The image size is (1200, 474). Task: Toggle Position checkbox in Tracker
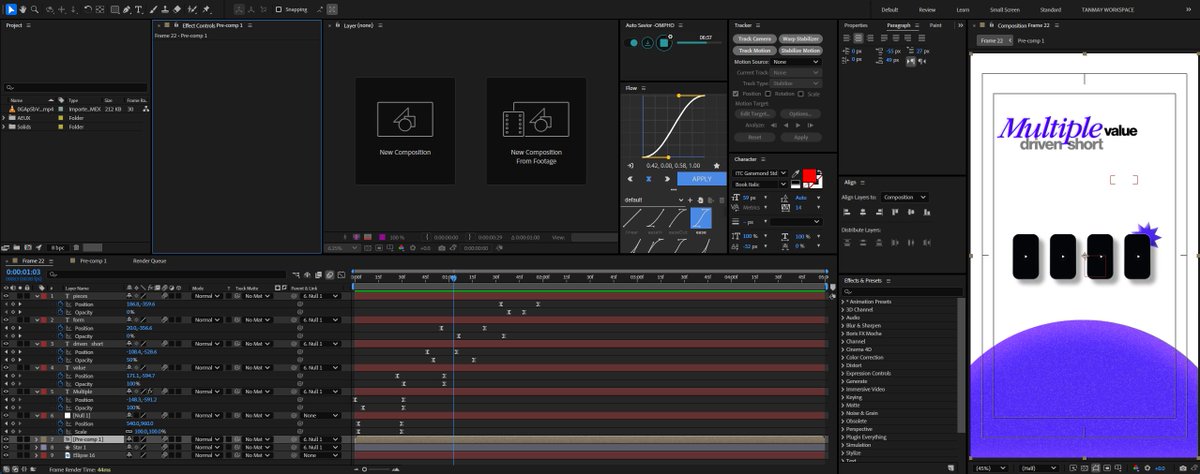(736, 94)
